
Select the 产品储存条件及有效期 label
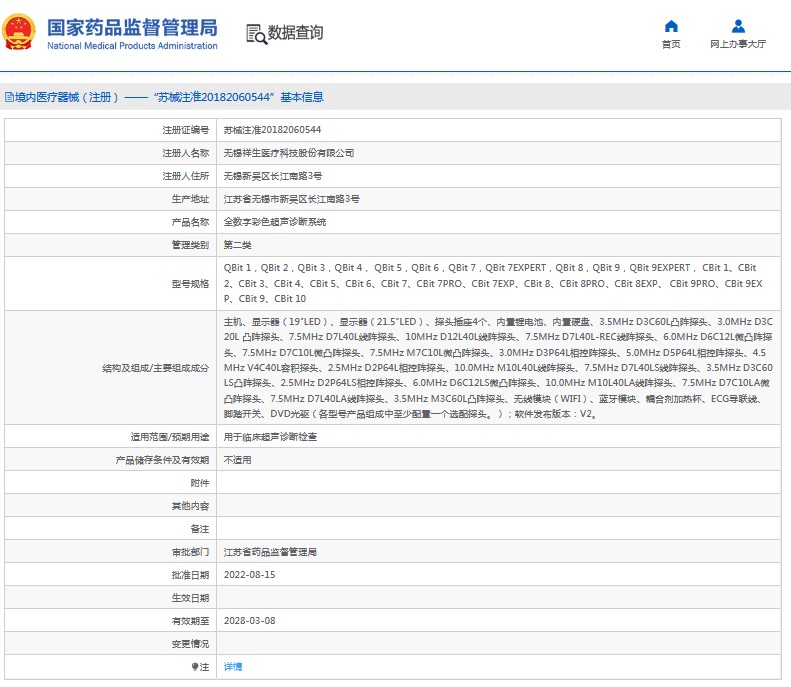[x=162, y=460]
